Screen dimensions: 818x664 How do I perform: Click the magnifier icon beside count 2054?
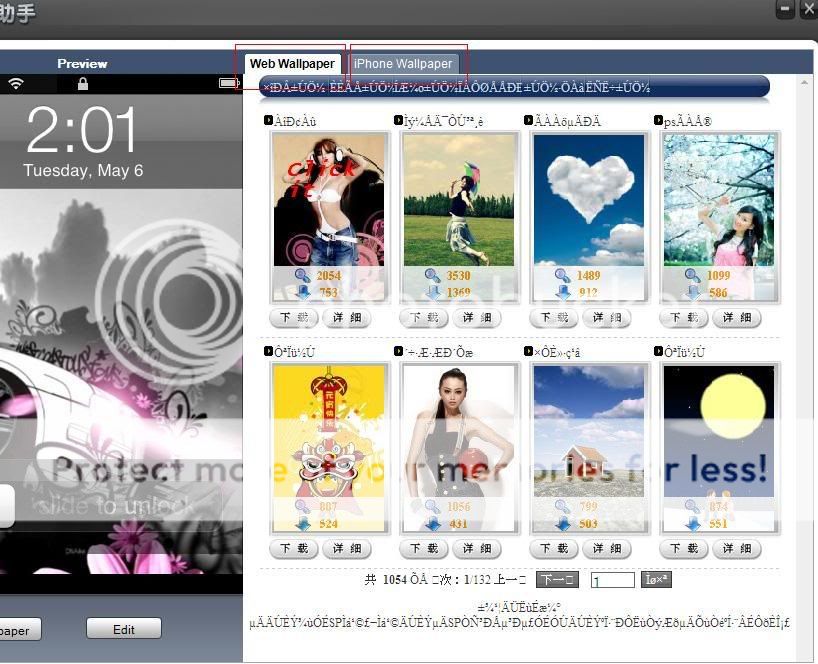(x=302, y=275)
